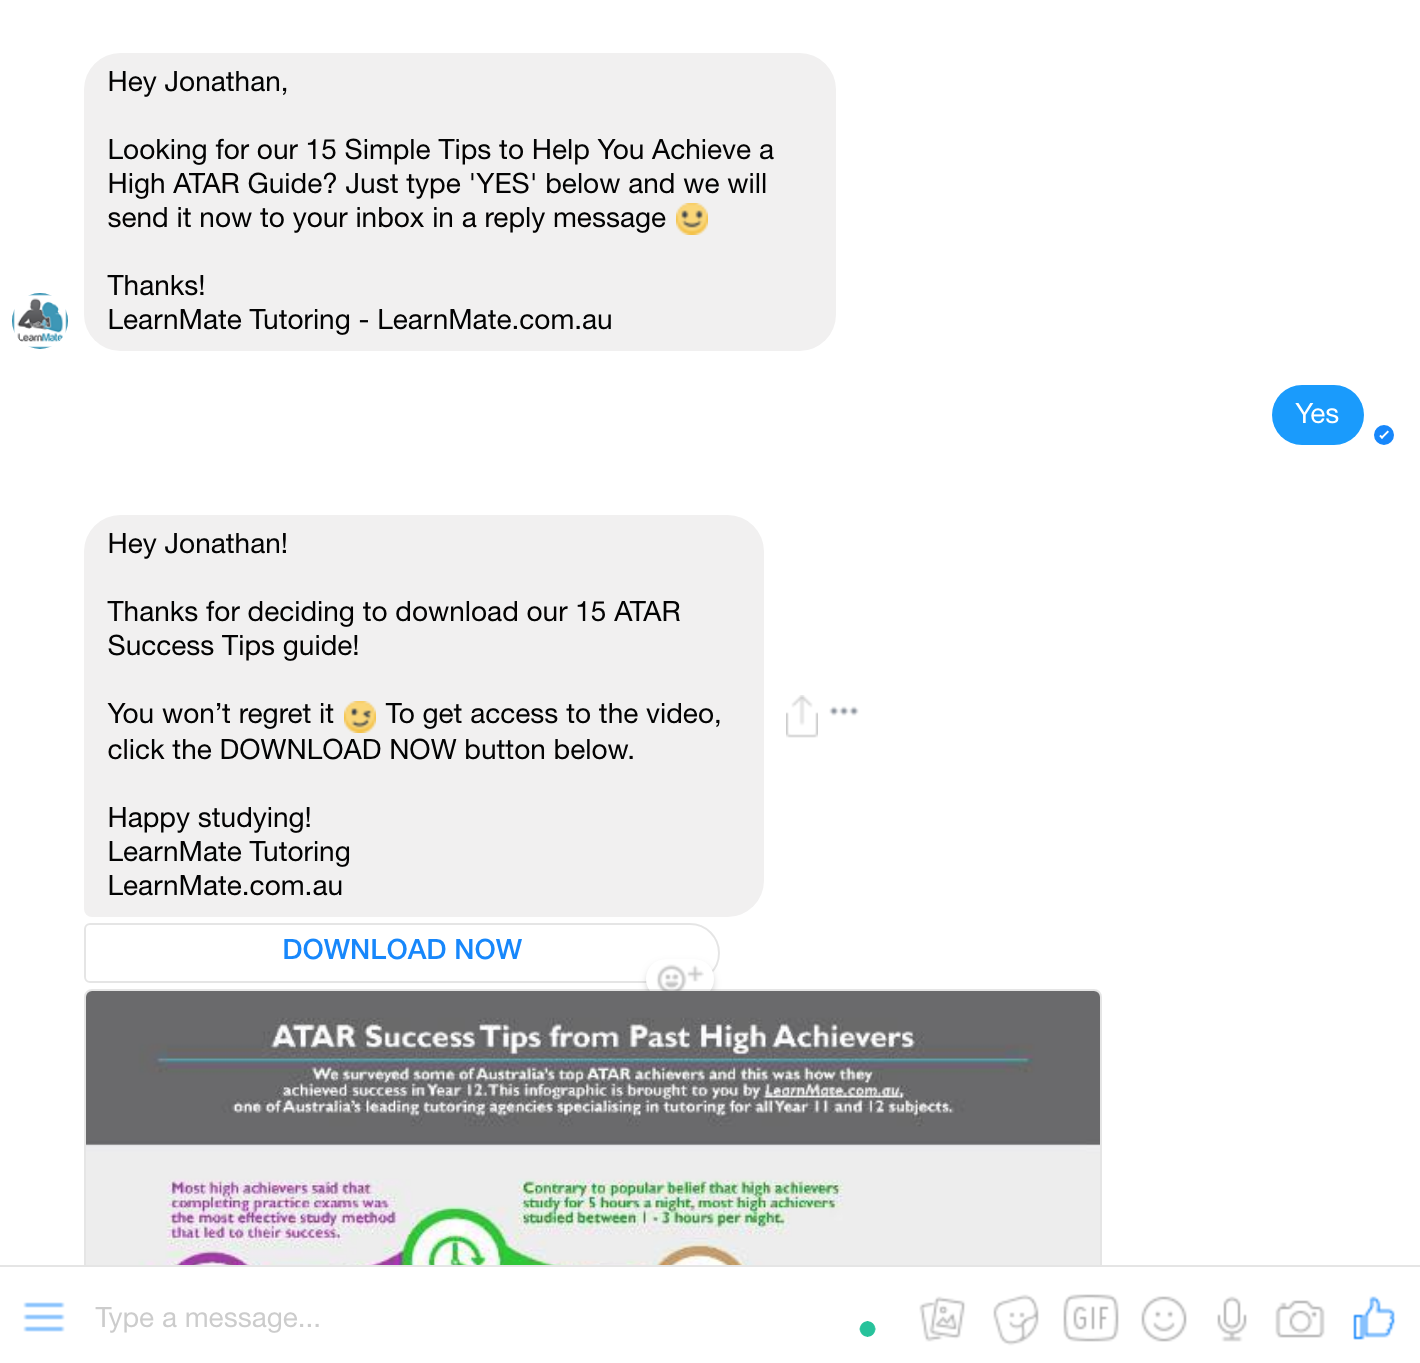This screenshot has height=1363, width=1420.
Task: Click the winking emoji in second message
Action: tap(360, 716)
